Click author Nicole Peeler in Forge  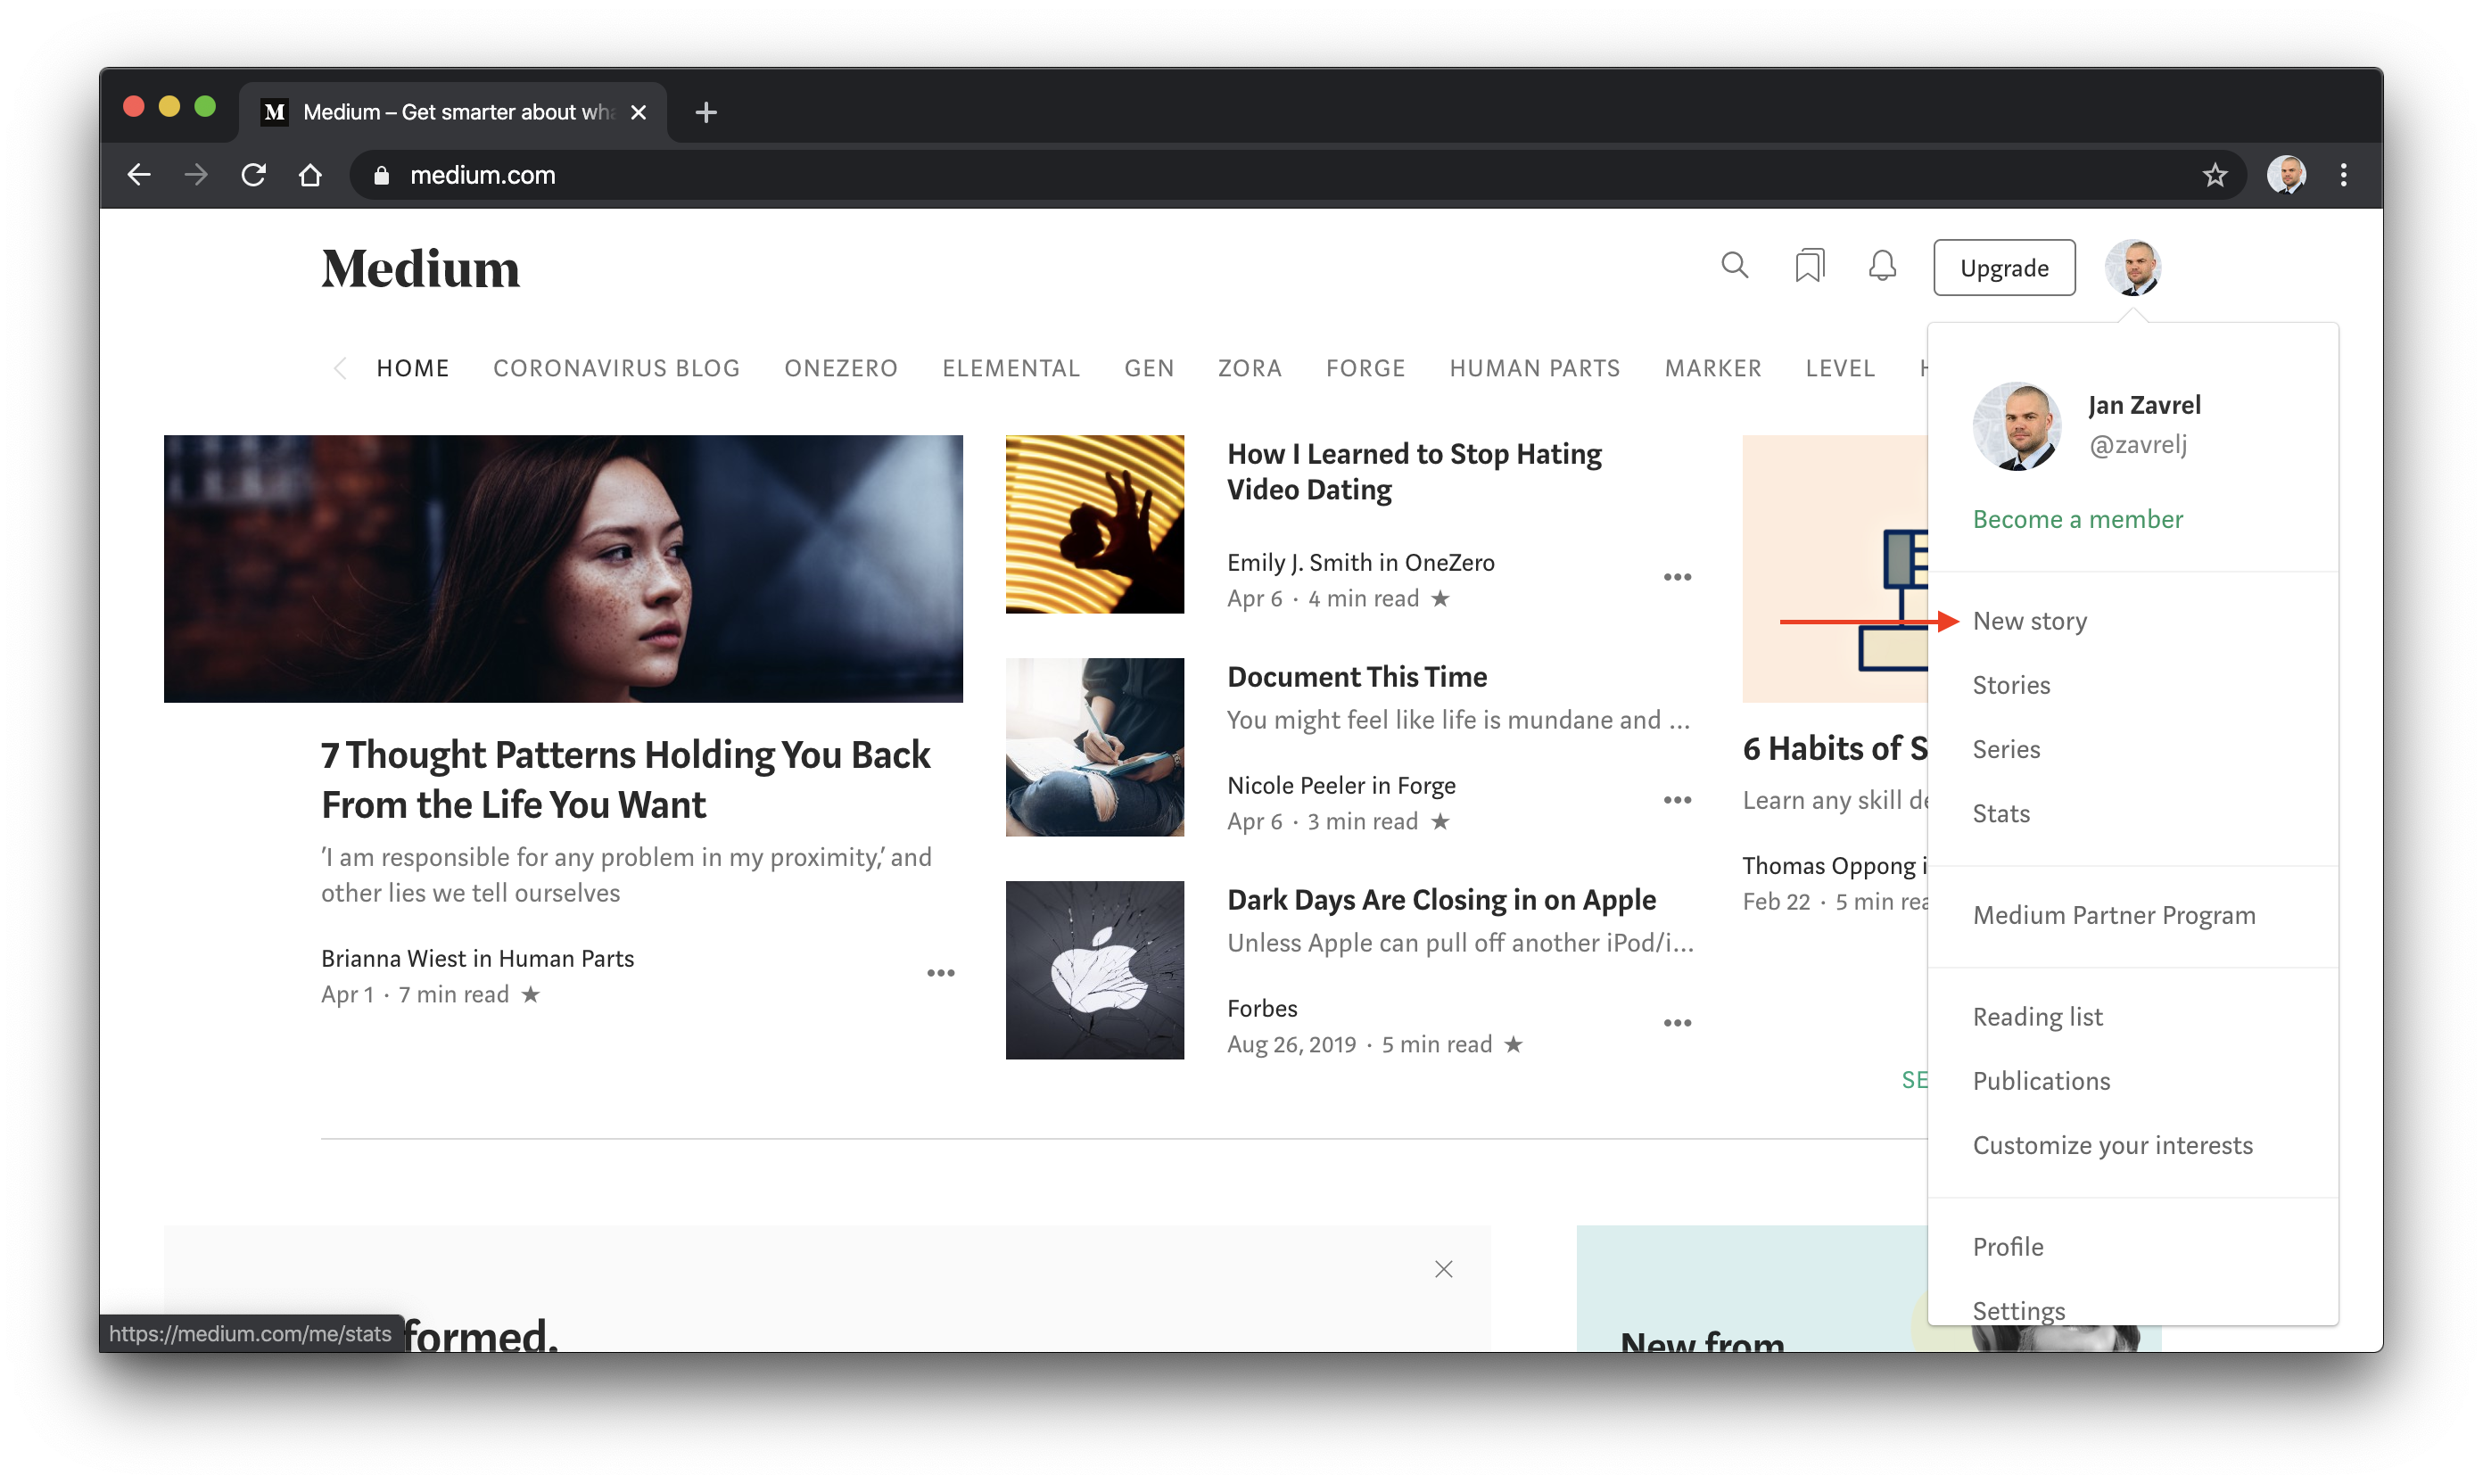tap(1340, 785)
